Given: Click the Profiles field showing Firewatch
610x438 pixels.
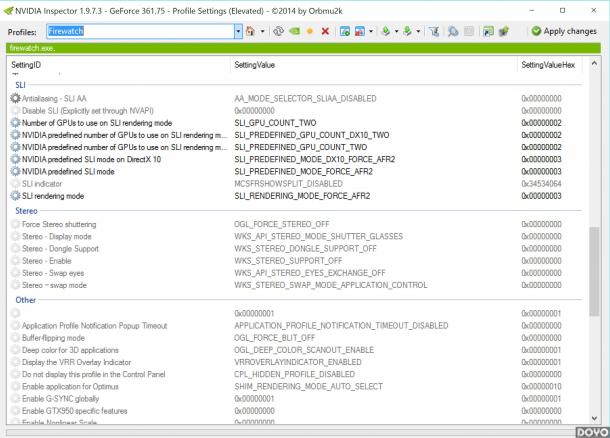Looking at the screenshot, I should point(140,31).
